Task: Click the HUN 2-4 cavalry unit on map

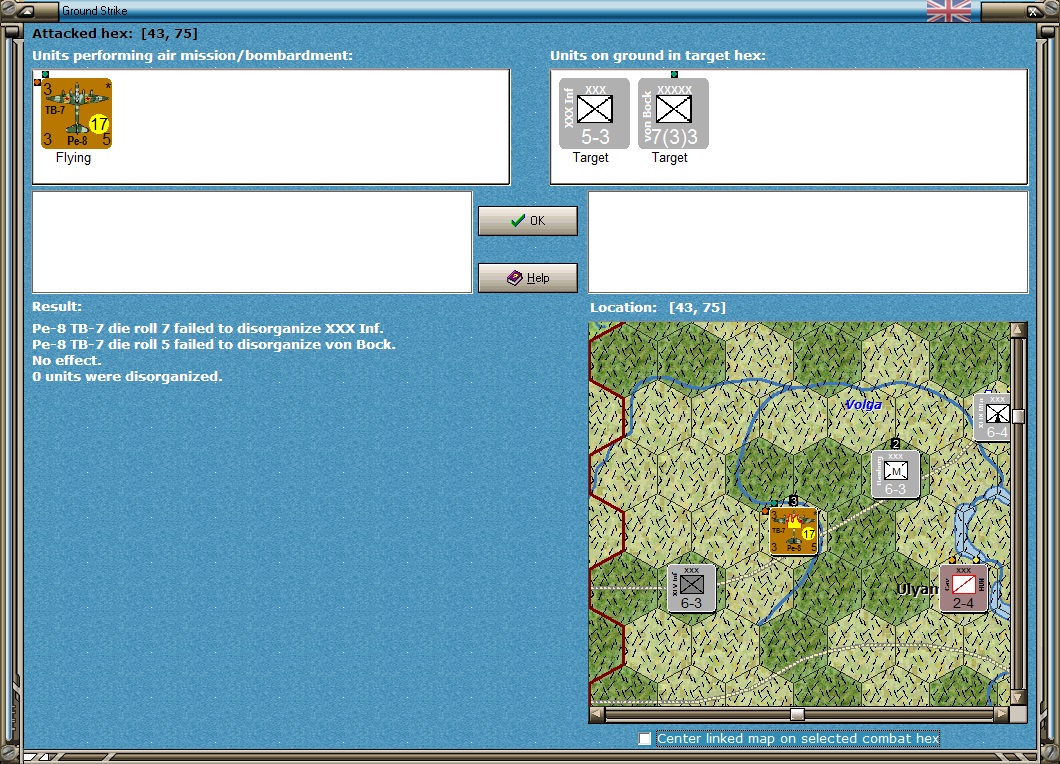Action: 963,589
